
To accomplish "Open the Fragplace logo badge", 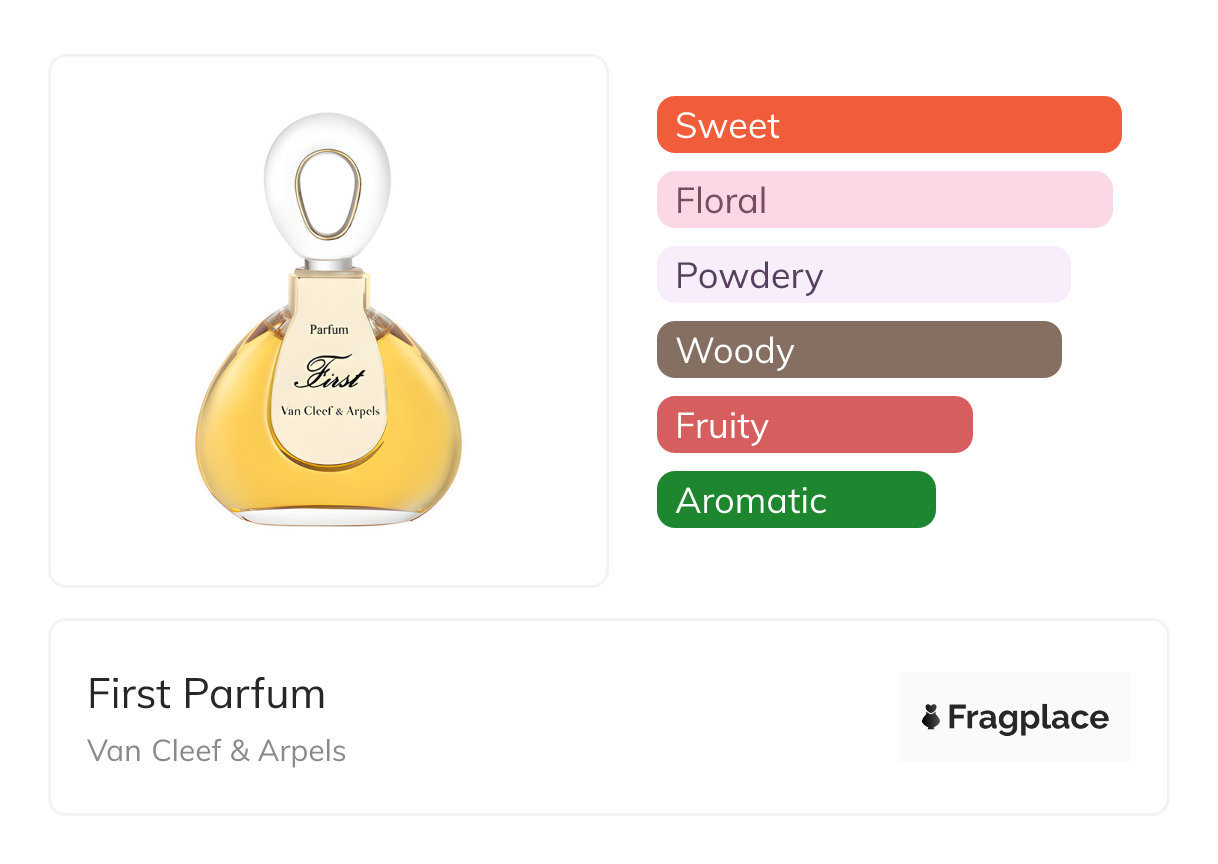I will point(1015,717).
